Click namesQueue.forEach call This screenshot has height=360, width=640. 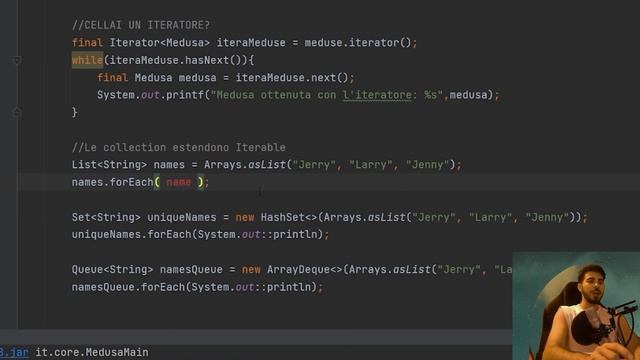pyautogui.click(x=129, y=287)
